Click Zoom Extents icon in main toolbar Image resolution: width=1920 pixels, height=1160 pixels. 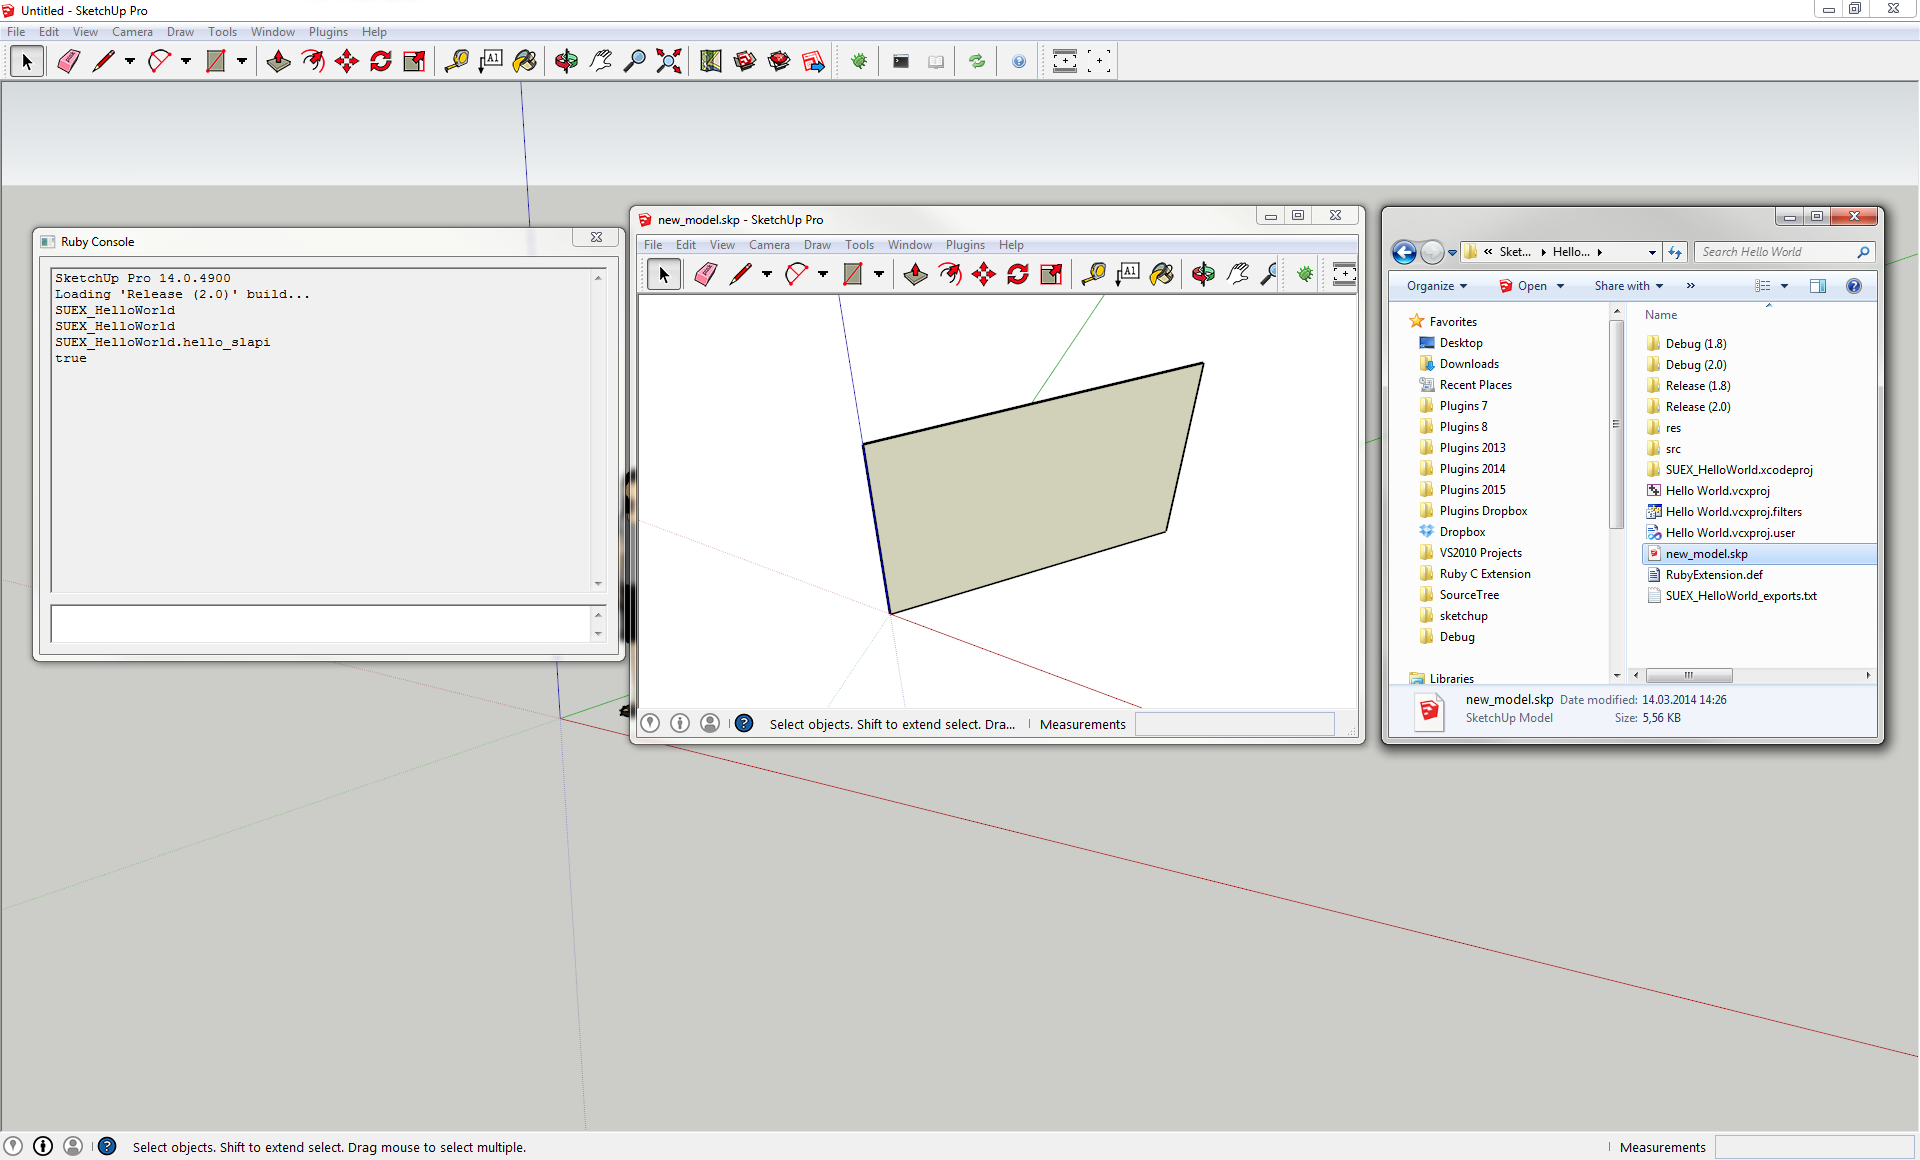coord(668,62)
